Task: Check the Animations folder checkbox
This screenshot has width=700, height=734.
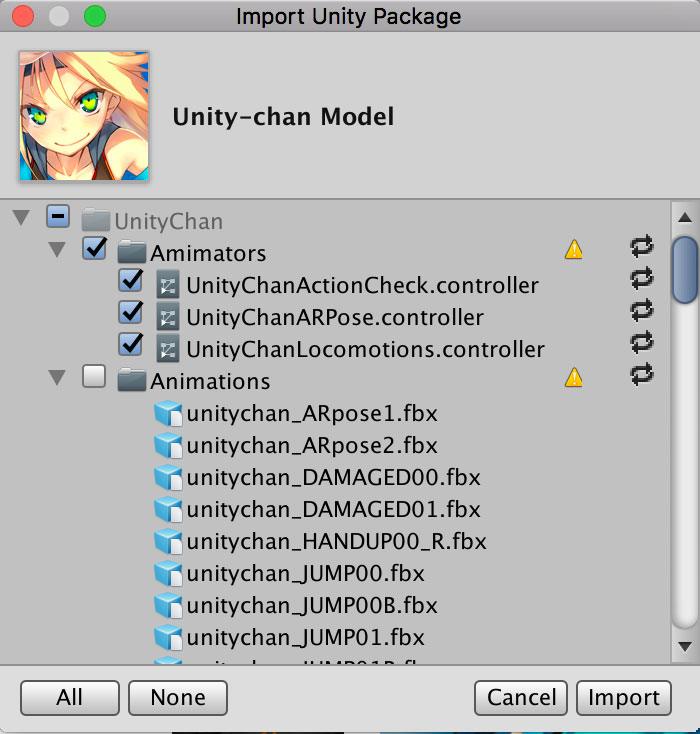Action: click(x=94, y=376)
